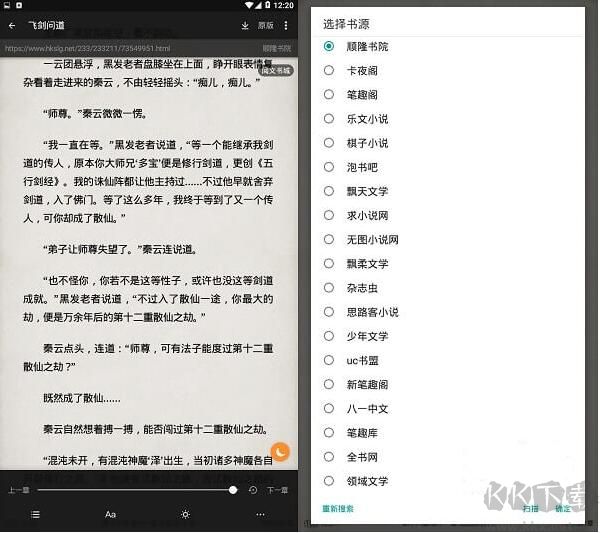600x533 pixels.
Task: Tap the clock time 12:20 in the status bar
Action: 284,5
